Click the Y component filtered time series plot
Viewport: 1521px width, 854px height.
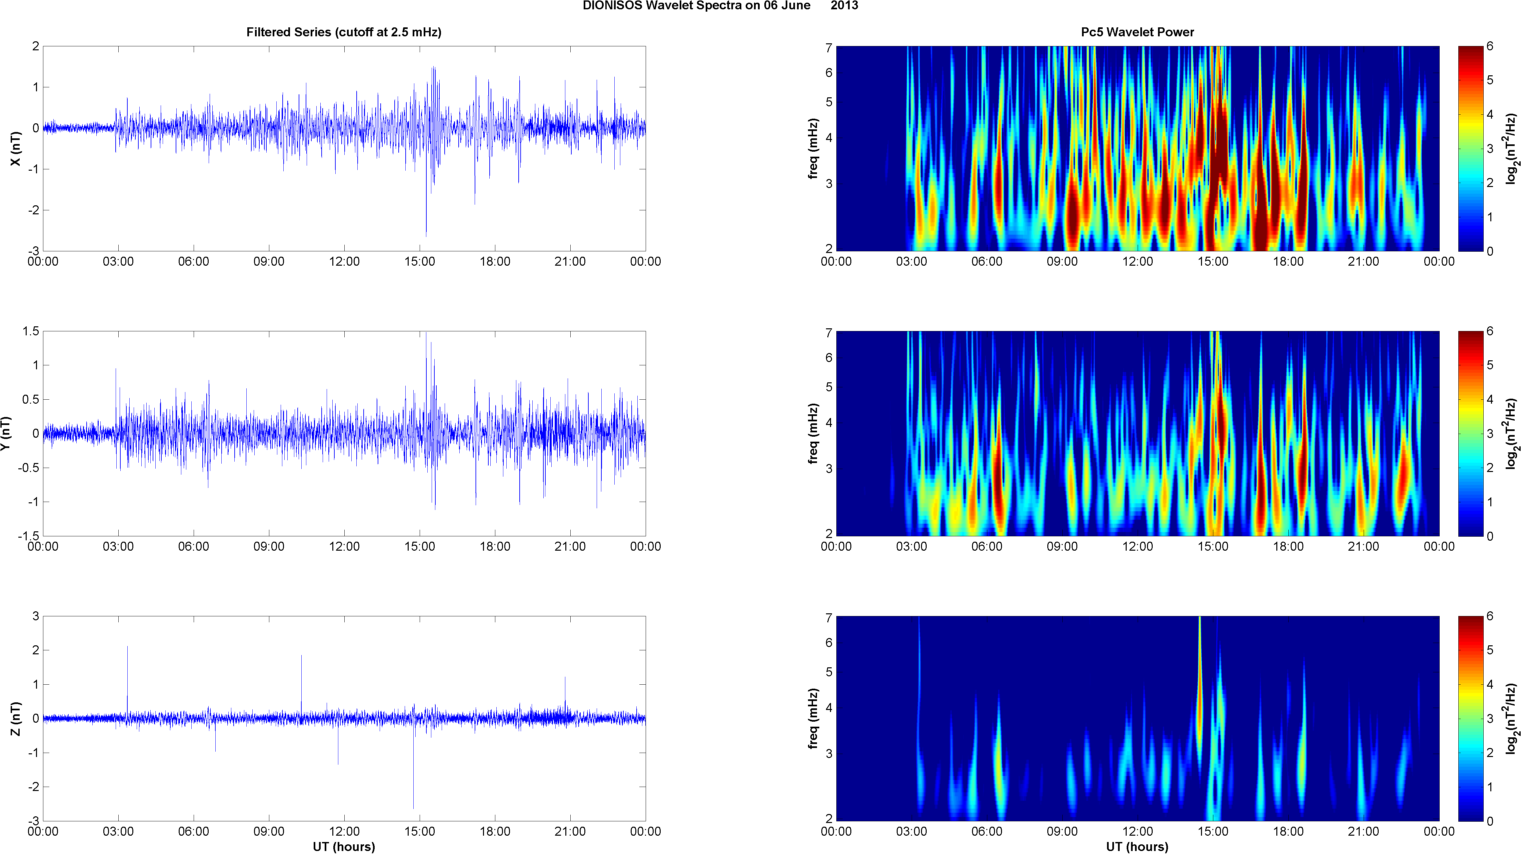point(344,433)
